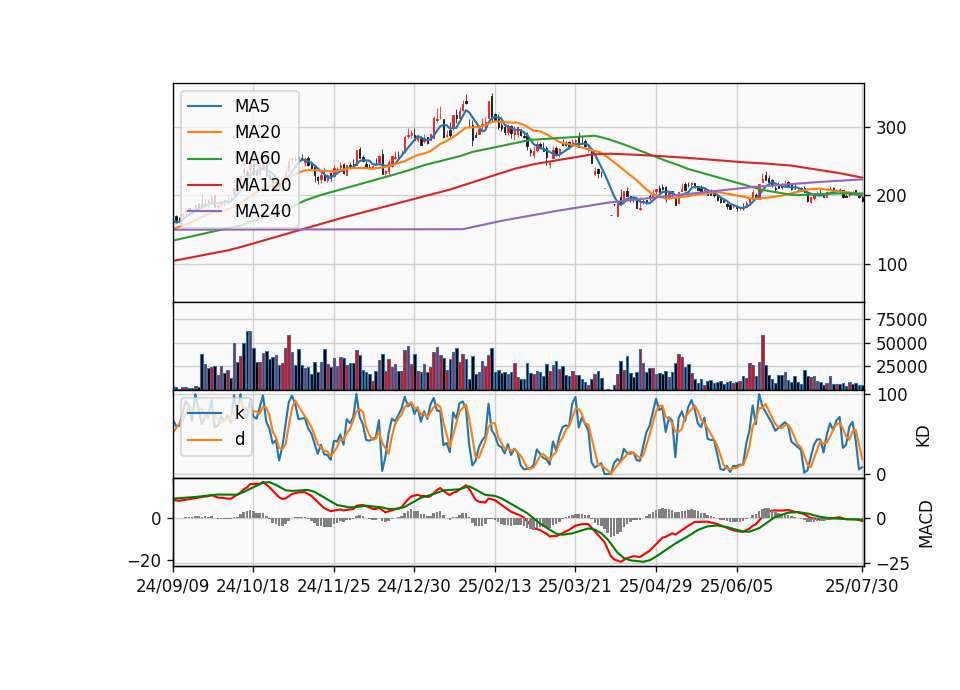Click the MA120 legend label
Viewport: 960px width, 690px height.
263,184
